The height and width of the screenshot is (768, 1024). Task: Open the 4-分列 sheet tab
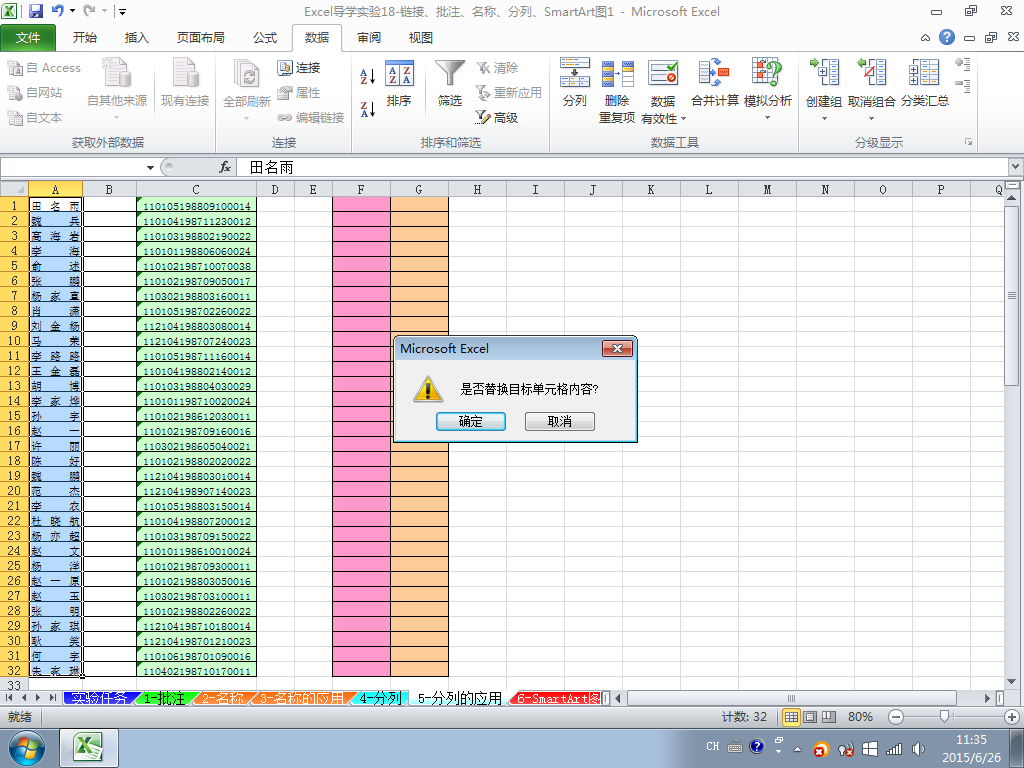(x=381, y=698)
